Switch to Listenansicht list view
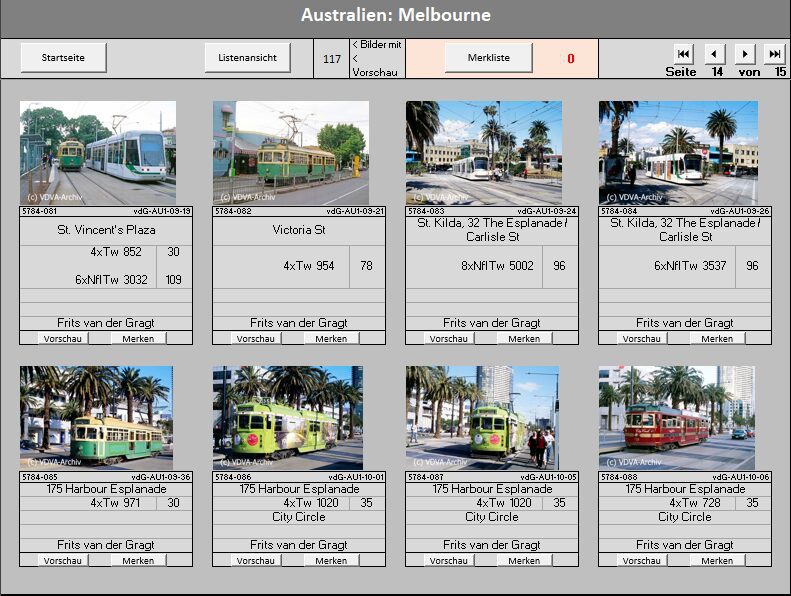Image resolution: width=791 pixels, height=596 pixels. (247, 58)
